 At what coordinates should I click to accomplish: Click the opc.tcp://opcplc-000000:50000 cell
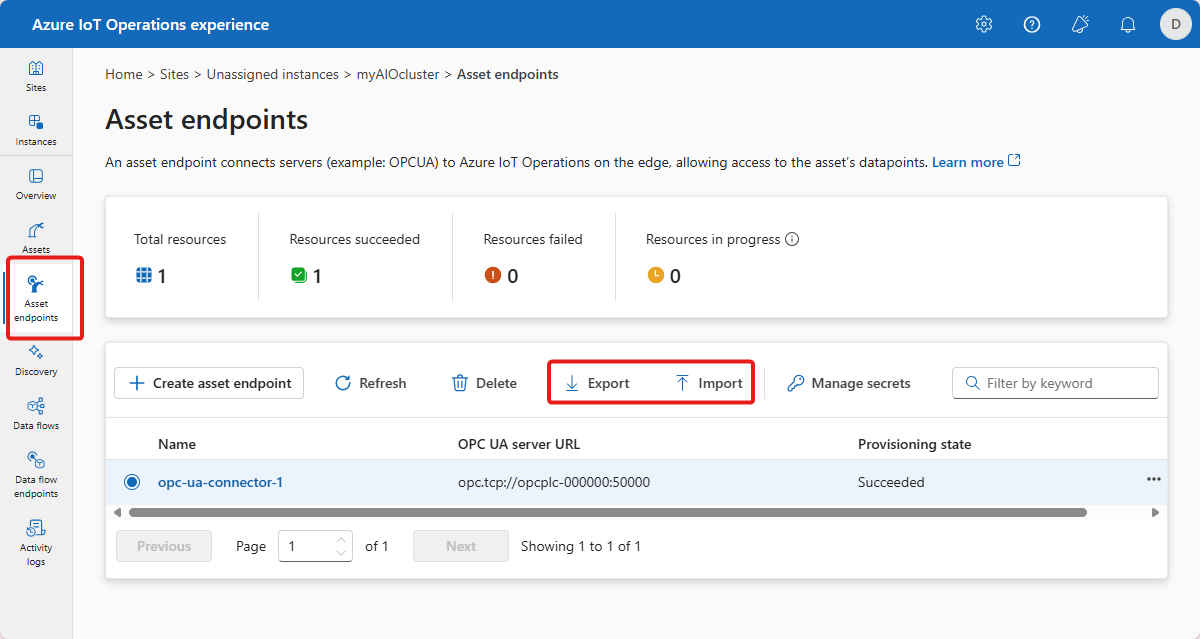[x=554, y=482]
